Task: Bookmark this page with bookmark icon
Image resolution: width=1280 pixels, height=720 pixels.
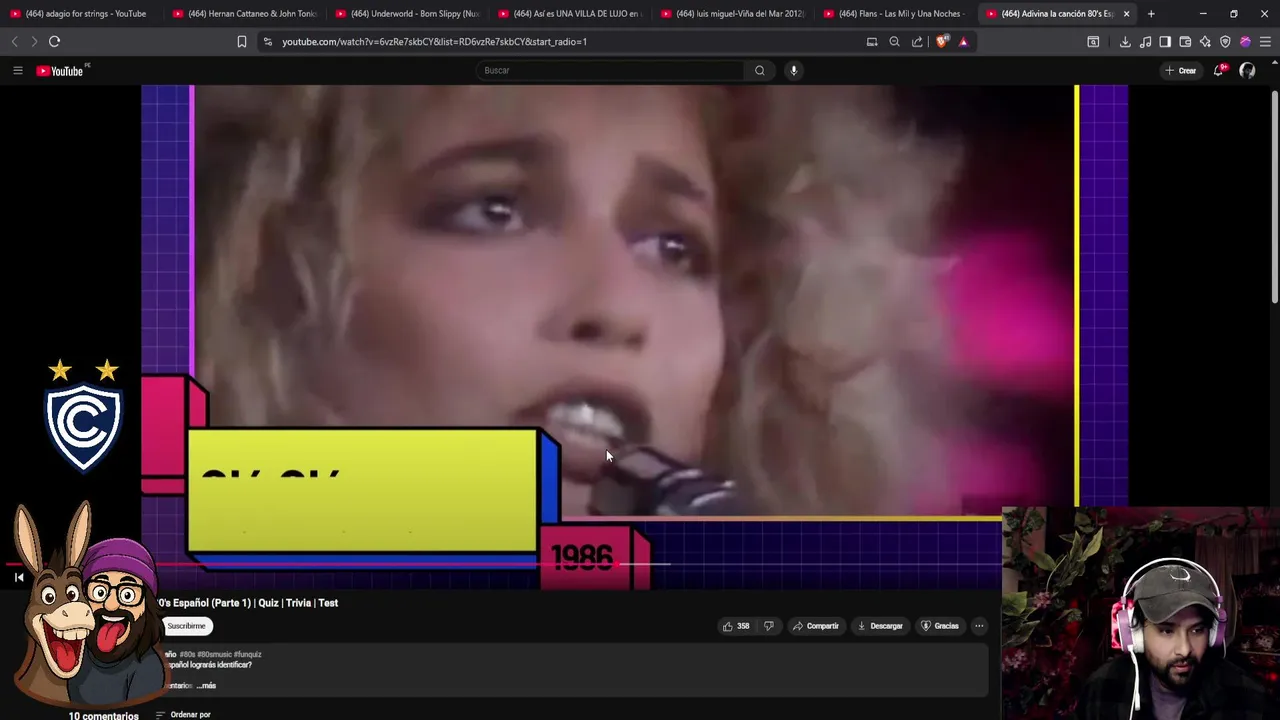Action: [241, 41]
